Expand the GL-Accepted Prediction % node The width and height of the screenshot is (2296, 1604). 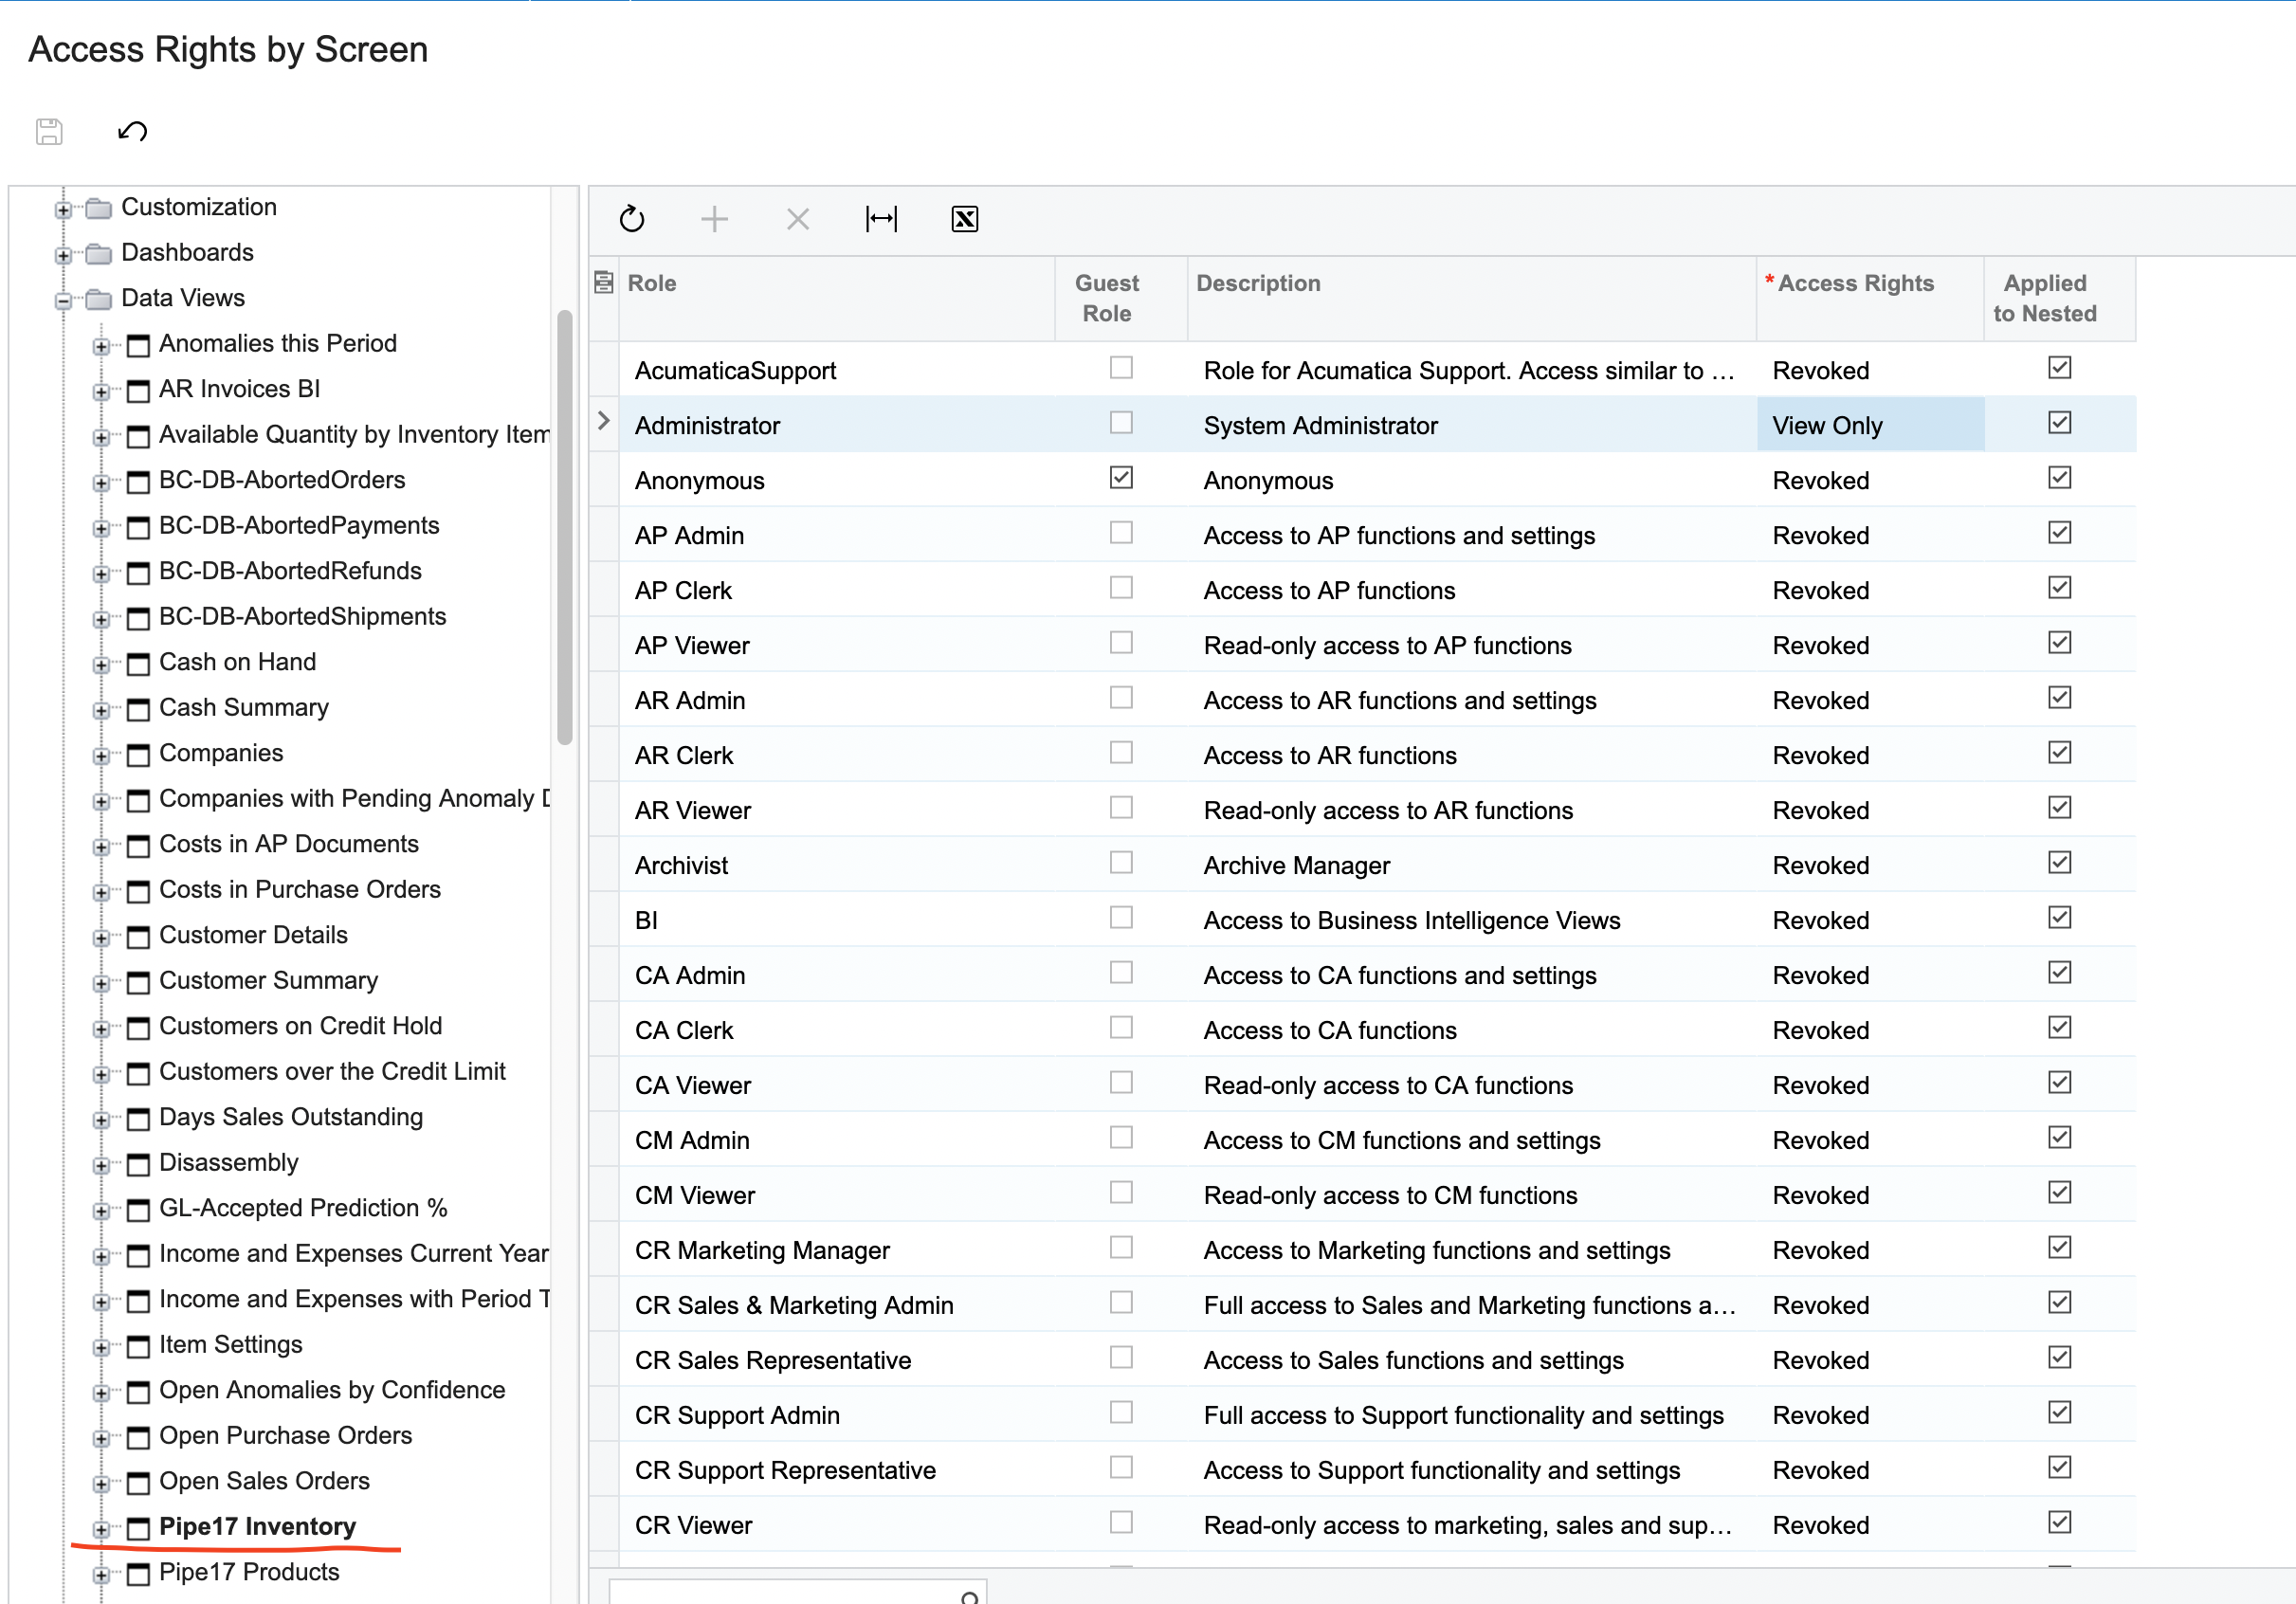point(101,1211)
